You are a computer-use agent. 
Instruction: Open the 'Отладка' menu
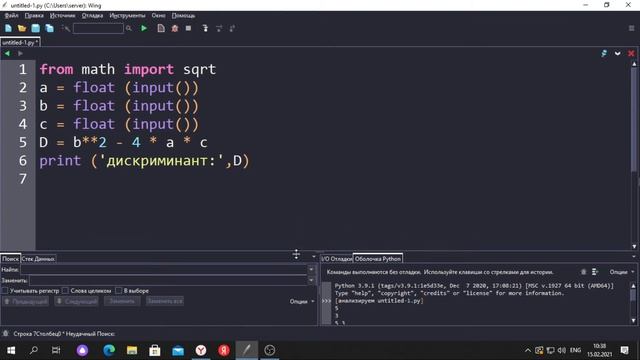(x=92, y=16)
